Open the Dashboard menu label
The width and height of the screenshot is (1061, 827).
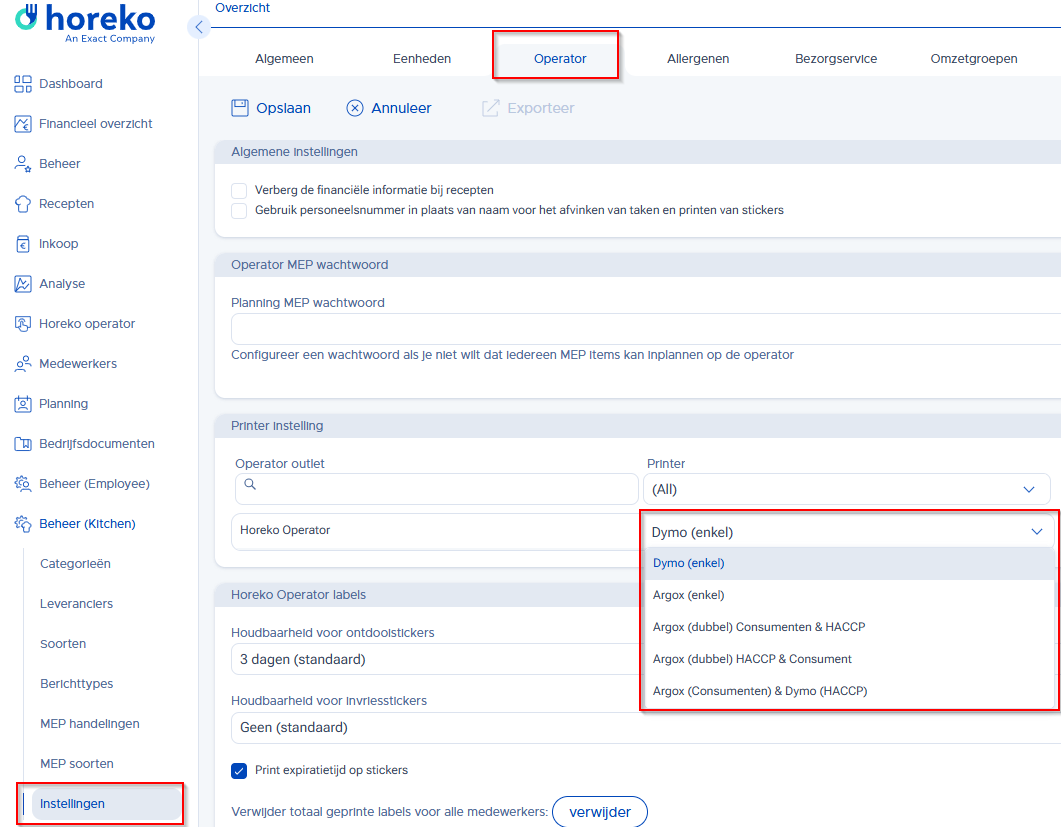click(71, 84)
